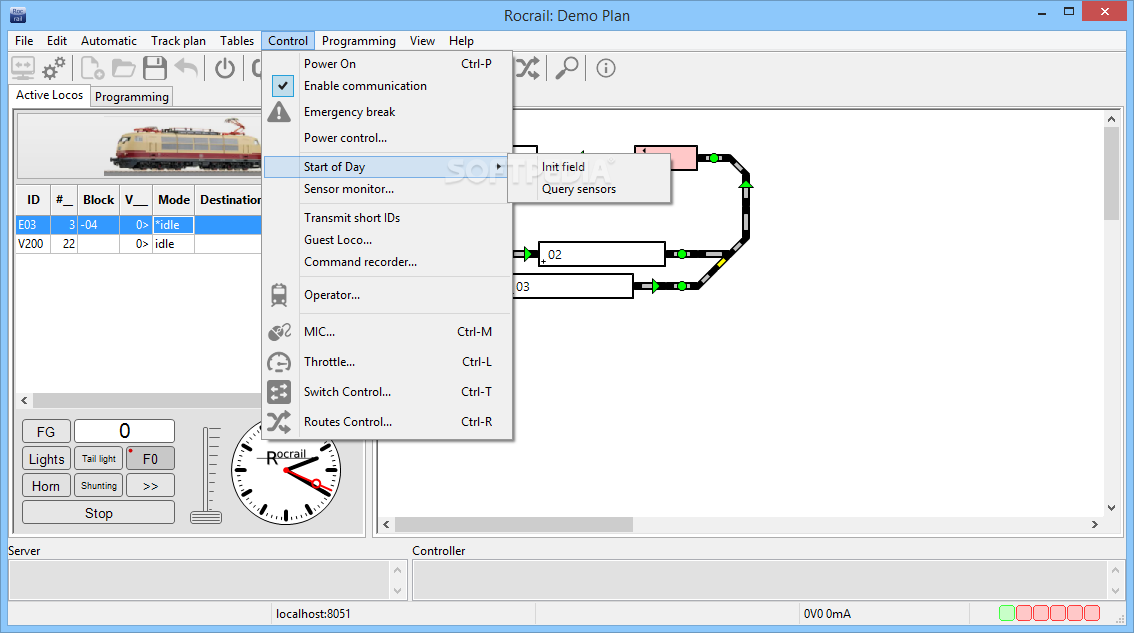1134x633 pixels.
Task: Select Query sensors in submenu
Action: (579, 190)
